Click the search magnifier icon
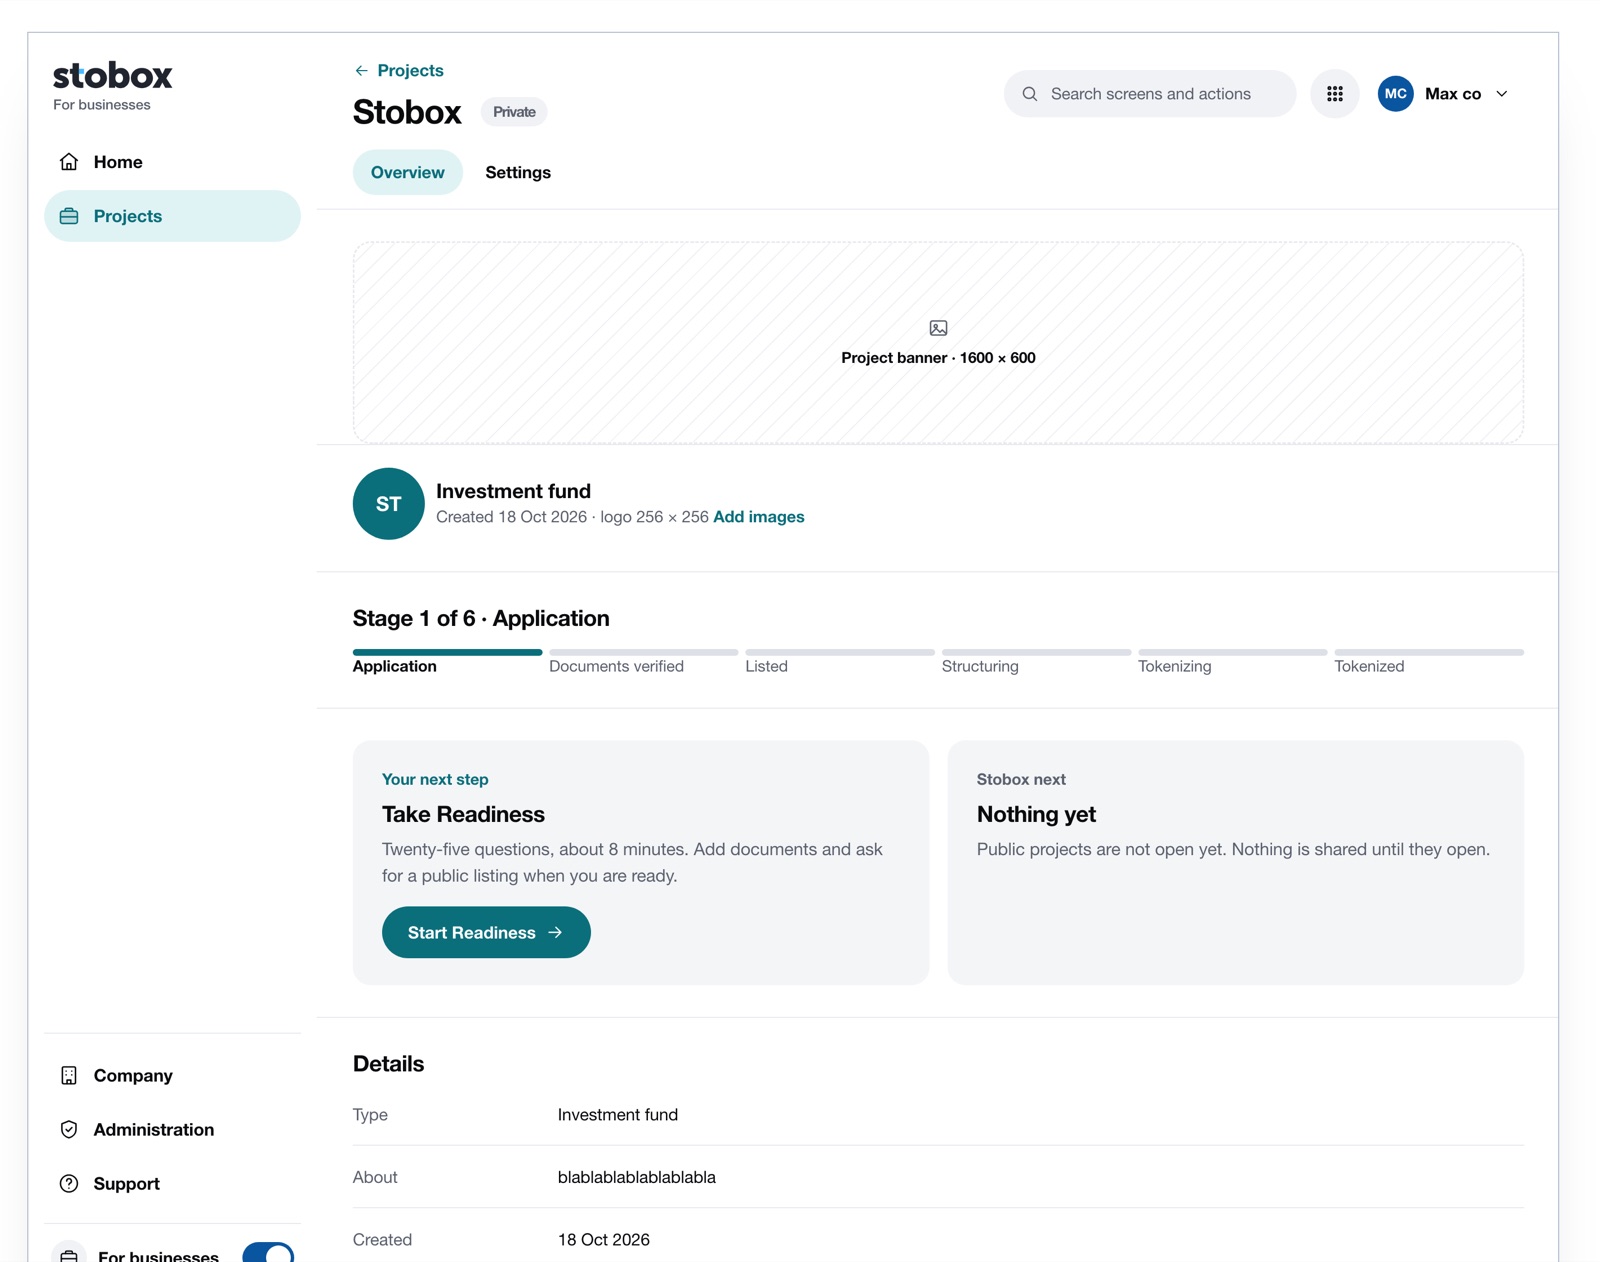This screenshot has width=1600, height=1262. [1030, 94]
